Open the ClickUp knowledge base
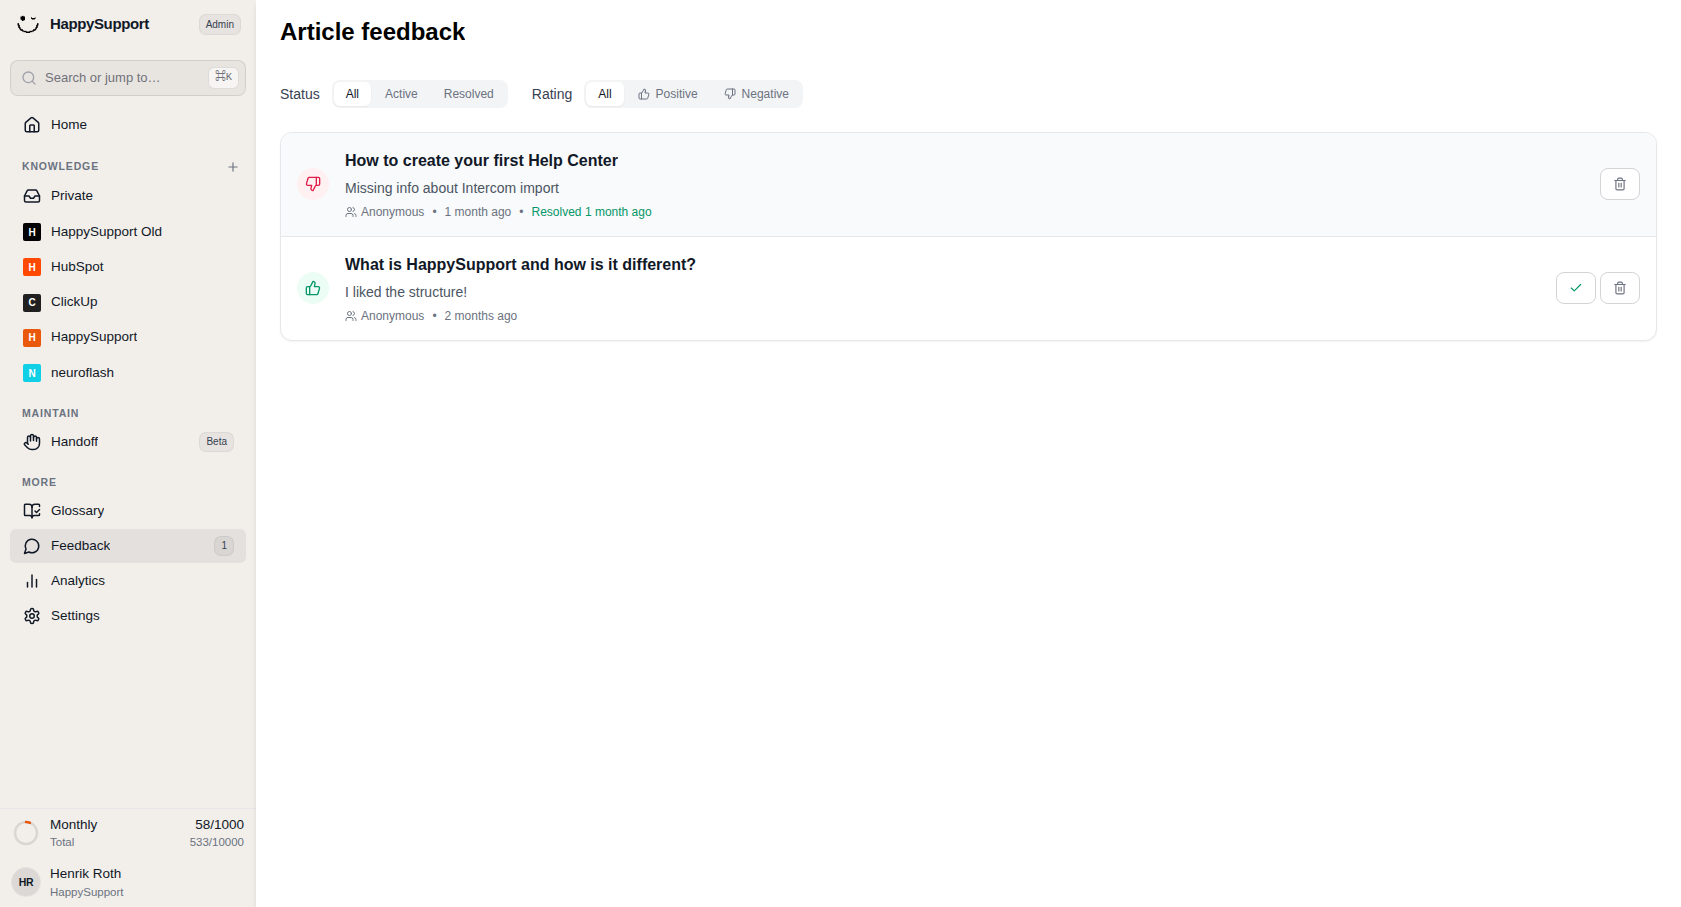The image size is (1681, 907). click(x=128, y=302)
